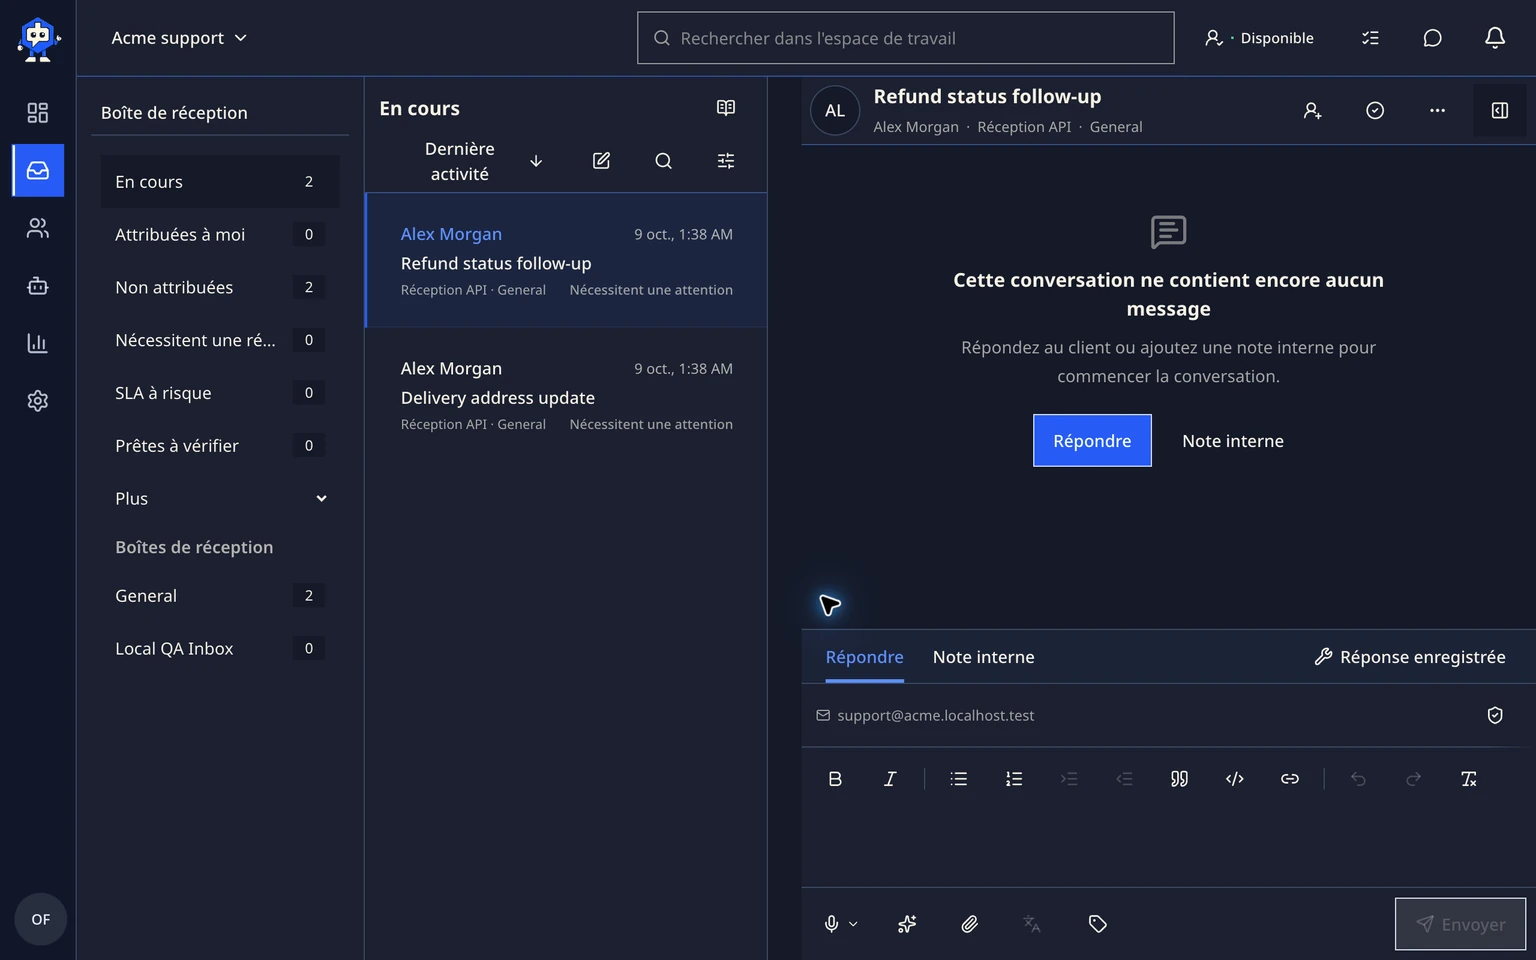Toggle bulleted list formatting

point(958,779)
